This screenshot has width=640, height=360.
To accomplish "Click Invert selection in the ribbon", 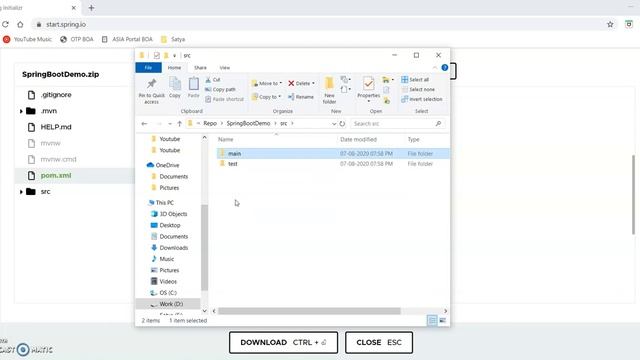I will 422,99.
